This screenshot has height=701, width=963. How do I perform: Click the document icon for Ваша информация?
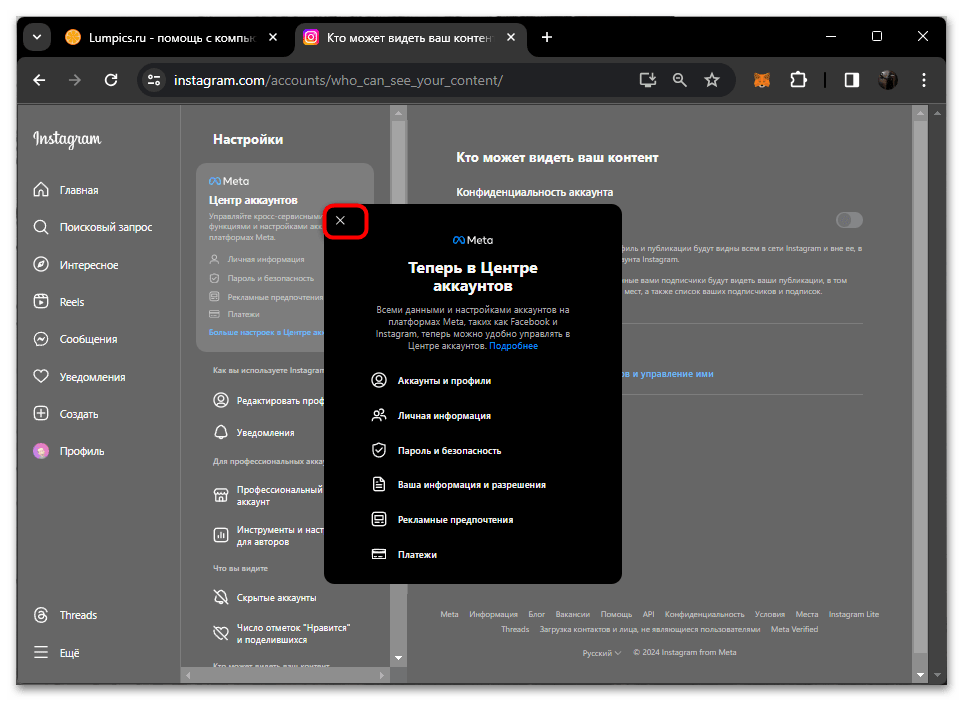pos(379,484)
